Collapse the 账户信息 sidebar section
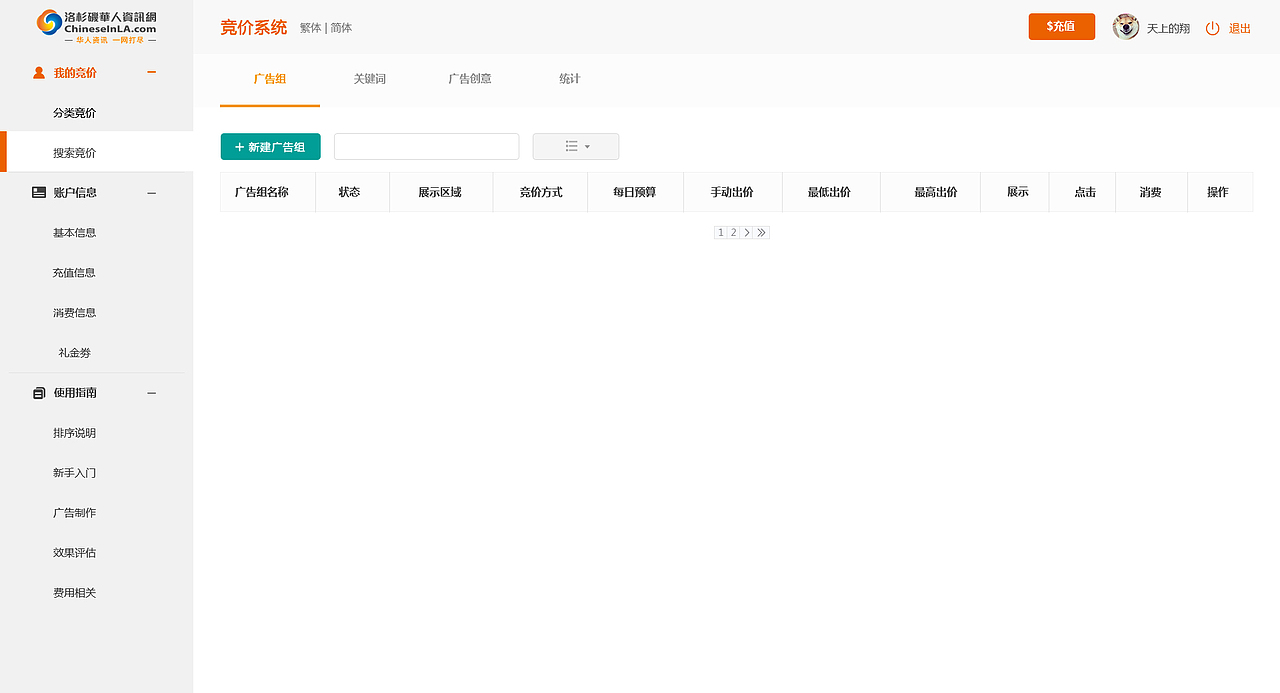1280x693 pixels. [151, 192]
